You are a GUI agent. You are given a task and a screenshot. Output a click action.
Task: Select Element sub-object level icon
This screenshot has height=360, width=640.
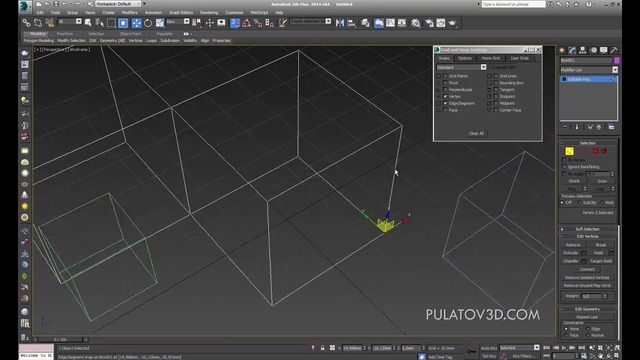point(604,151)
